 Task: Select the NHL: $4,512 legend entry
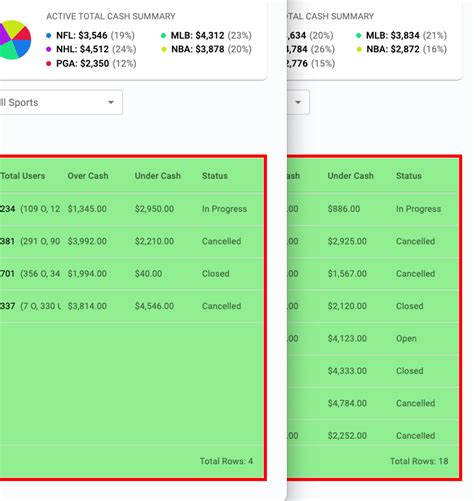pos(91,49)
